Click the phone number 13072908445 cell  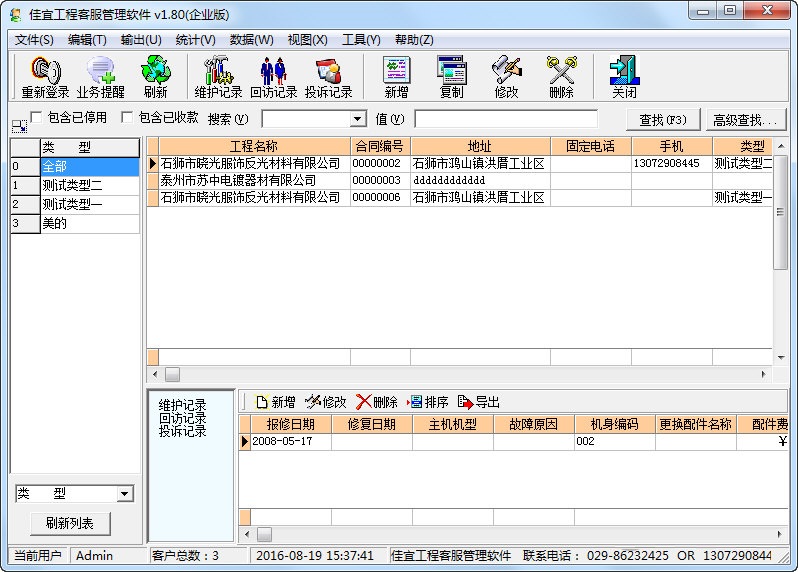pos(672,163)
